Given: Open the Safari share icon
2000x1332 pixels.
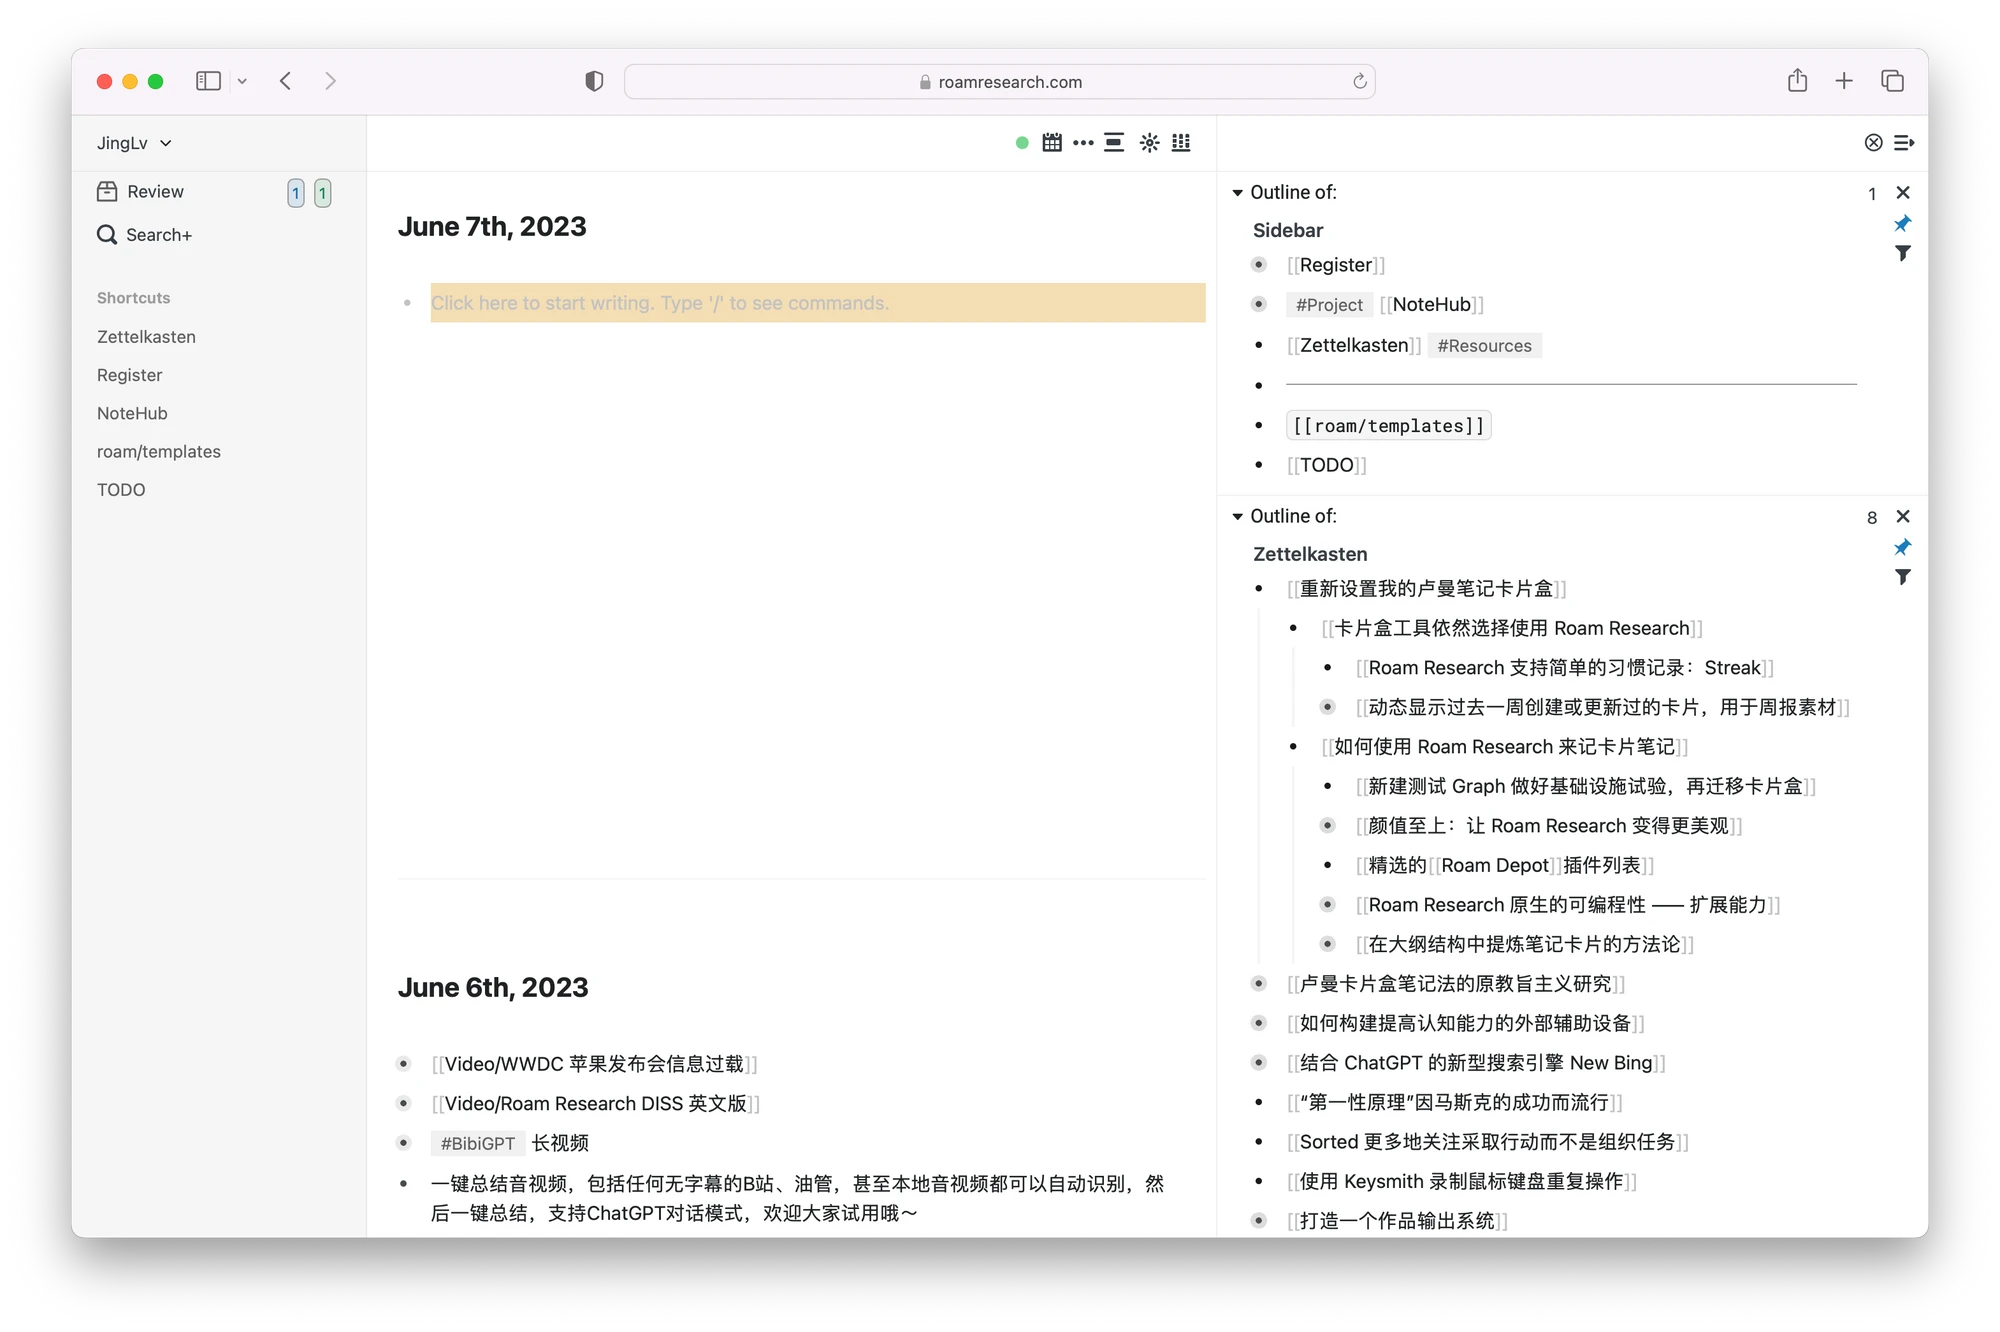Looking at the screenshot, I should (x=1797, y=81).
